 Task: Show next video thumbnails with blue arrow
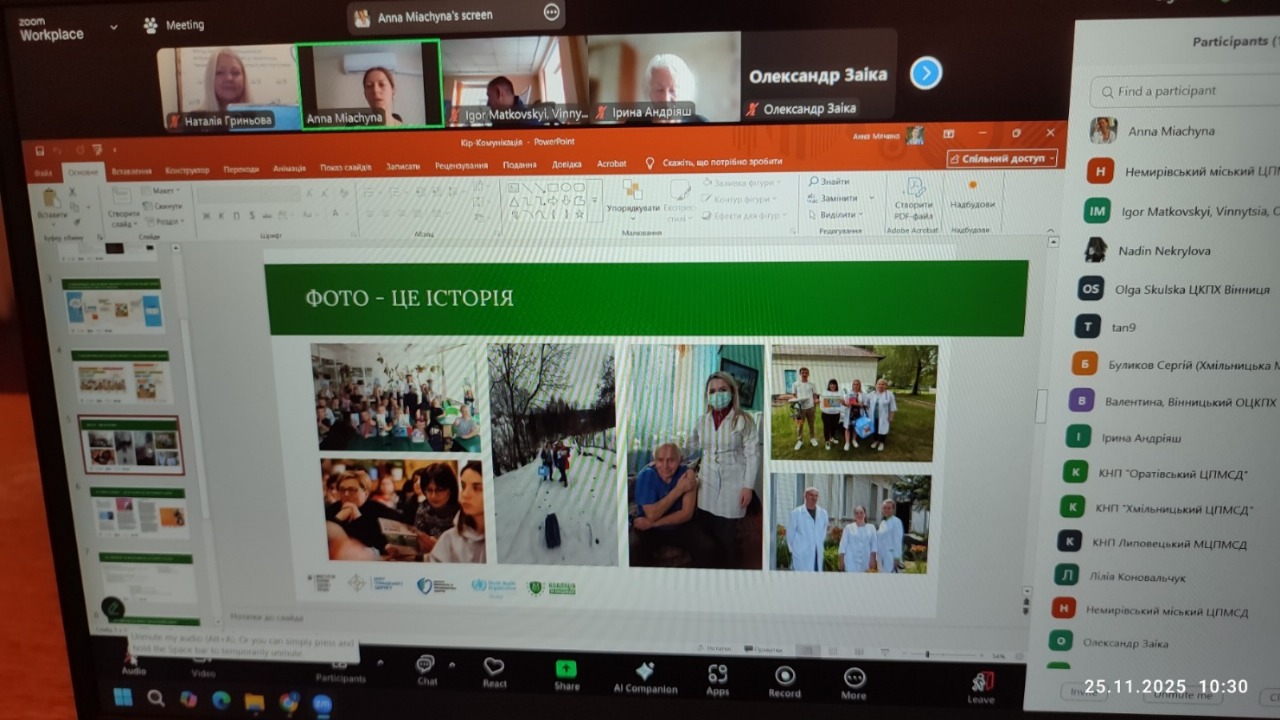click(926, 73)
